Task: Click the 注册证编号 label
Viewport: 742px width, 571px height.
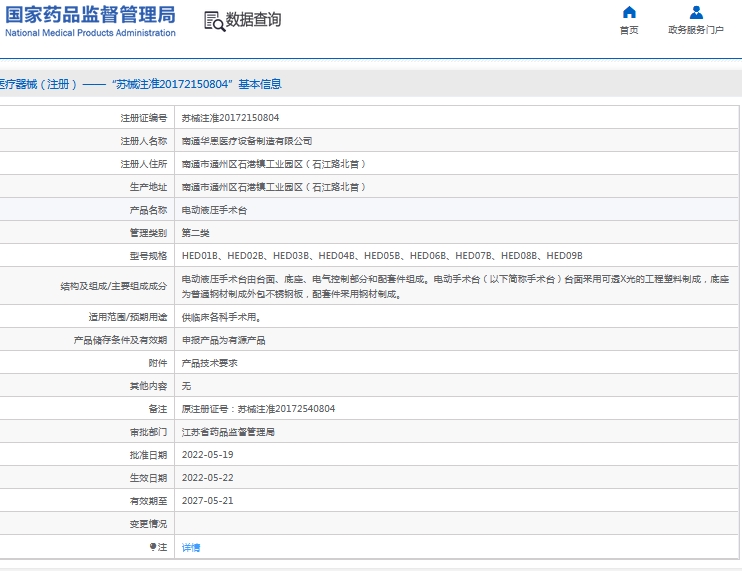Action: tap(143, 118)
